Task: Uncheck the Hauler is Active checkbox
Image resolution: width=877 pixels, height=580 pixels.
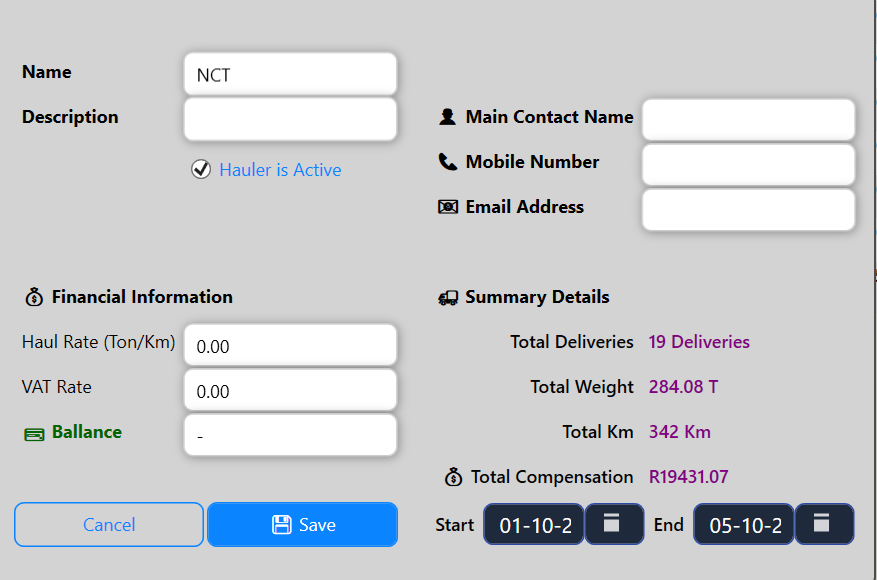Action: coord(201,169)
